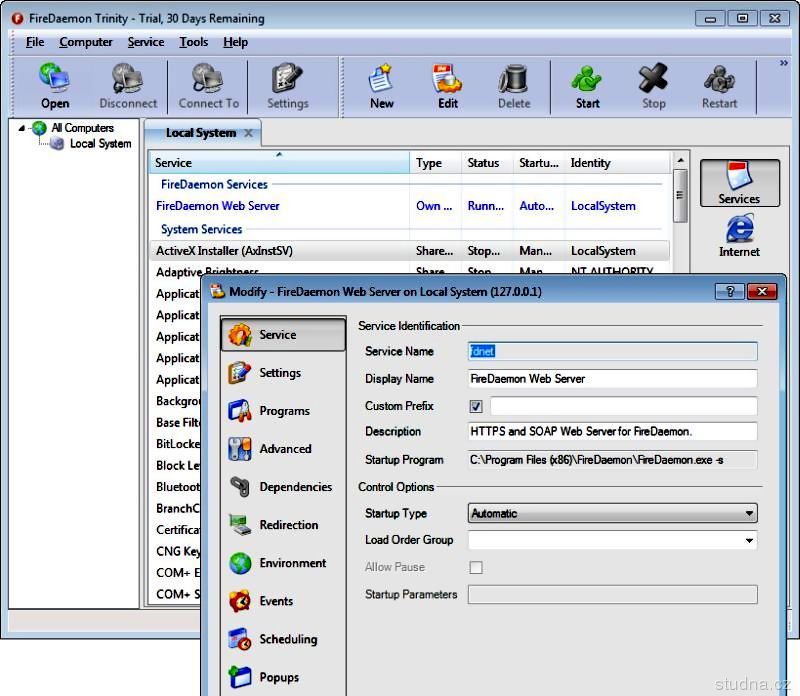Toggle the Custom Prefix checkbox
The width and height of the screenshot is (800, 696).
coord(476,407)
